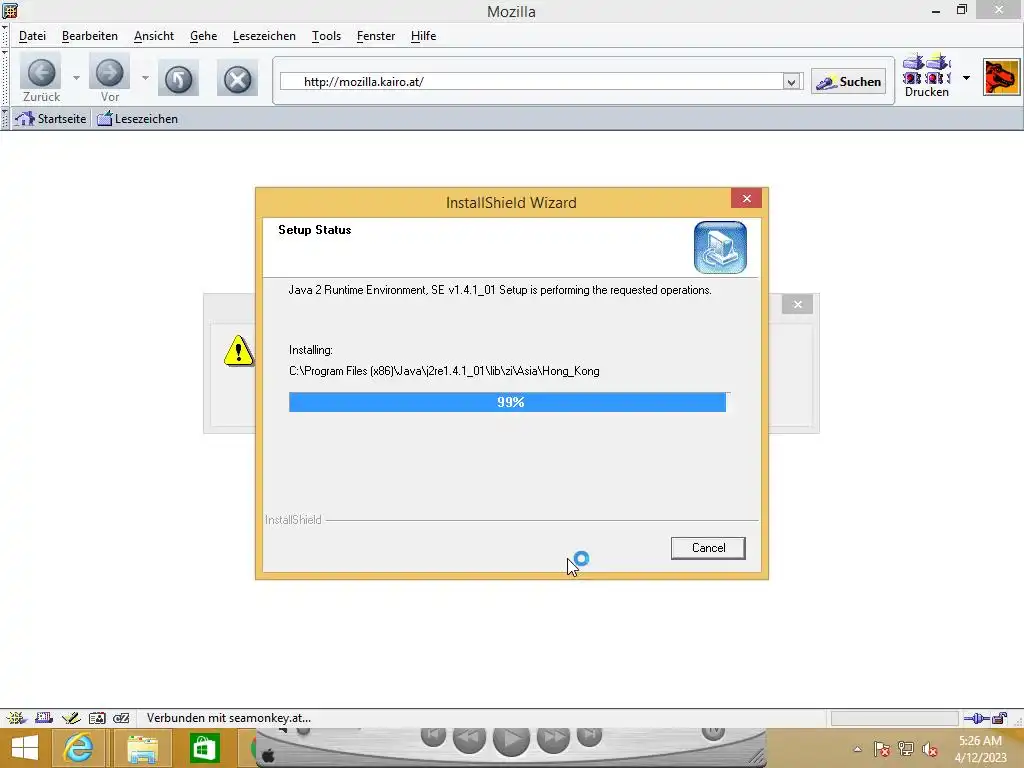The width and height of the screenshot is (1024, 768).
Task: Click the Navigator icon in status bar
Action: pos(16,718)
